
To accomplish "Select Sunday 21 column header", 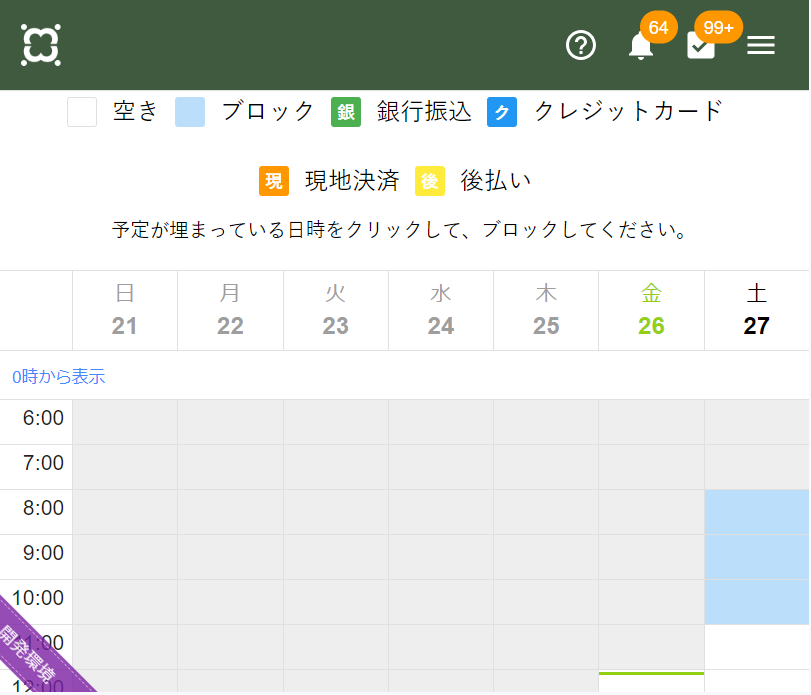I will pyautogui.click(x=125, y=310).
